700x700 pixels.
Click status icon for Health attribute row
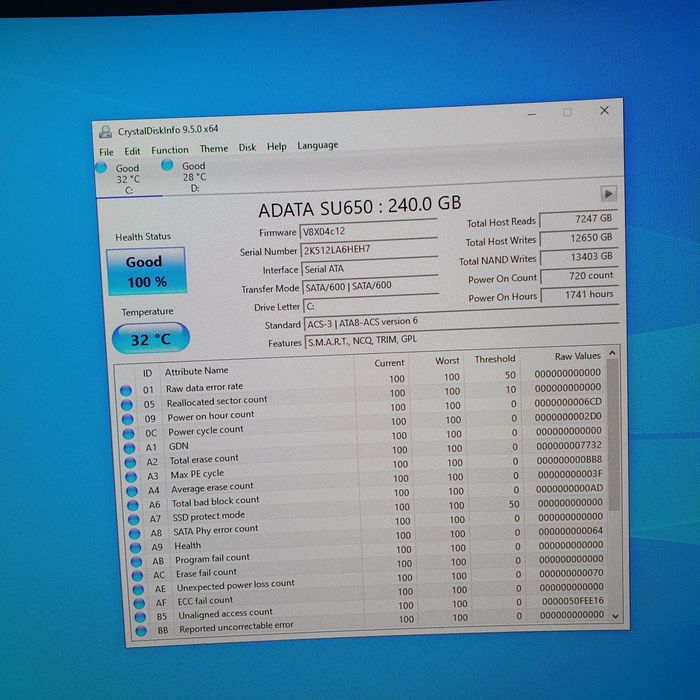click(136, 547)
